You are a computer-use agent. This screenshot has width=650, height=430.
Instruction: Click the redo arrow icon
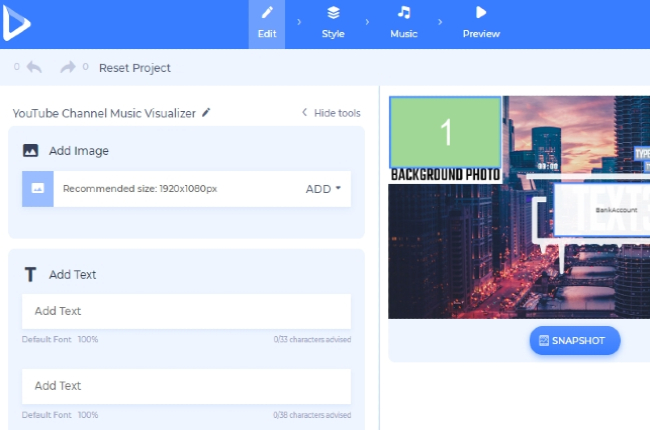[68, 67]
